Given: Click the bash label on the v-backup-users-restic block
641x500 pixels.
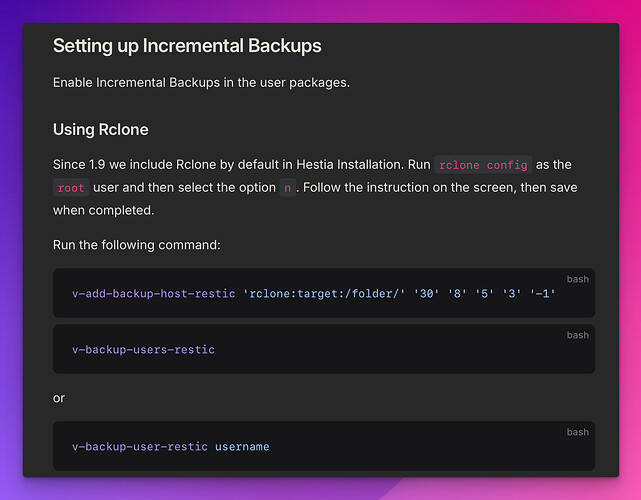Looking at the screenshot, I should 578,335.
